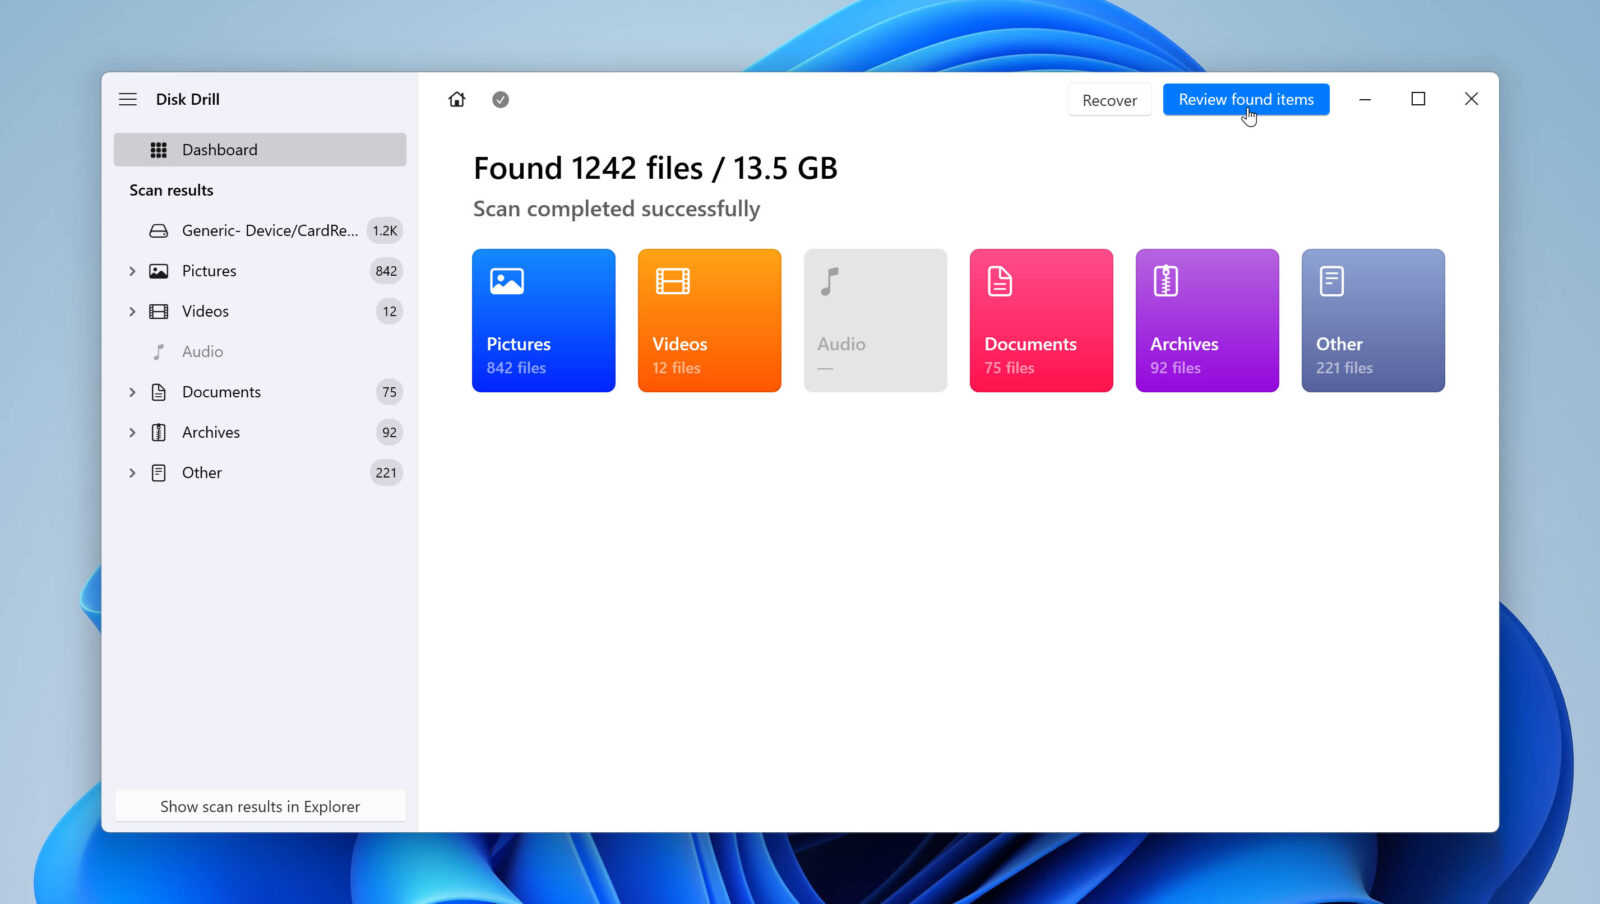Select the Videos category card
Image resolution: width=1600 pixels, height=904 pixels.
click(x=709, y=320)
